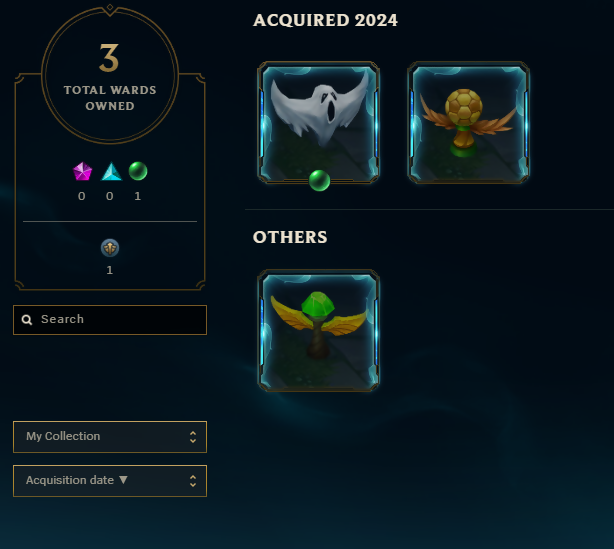Image resolution: width=614 pixels, height=549 pixels.
Task: Click the green orb badge under ghost ward
Action: click(x=320, y=181)
